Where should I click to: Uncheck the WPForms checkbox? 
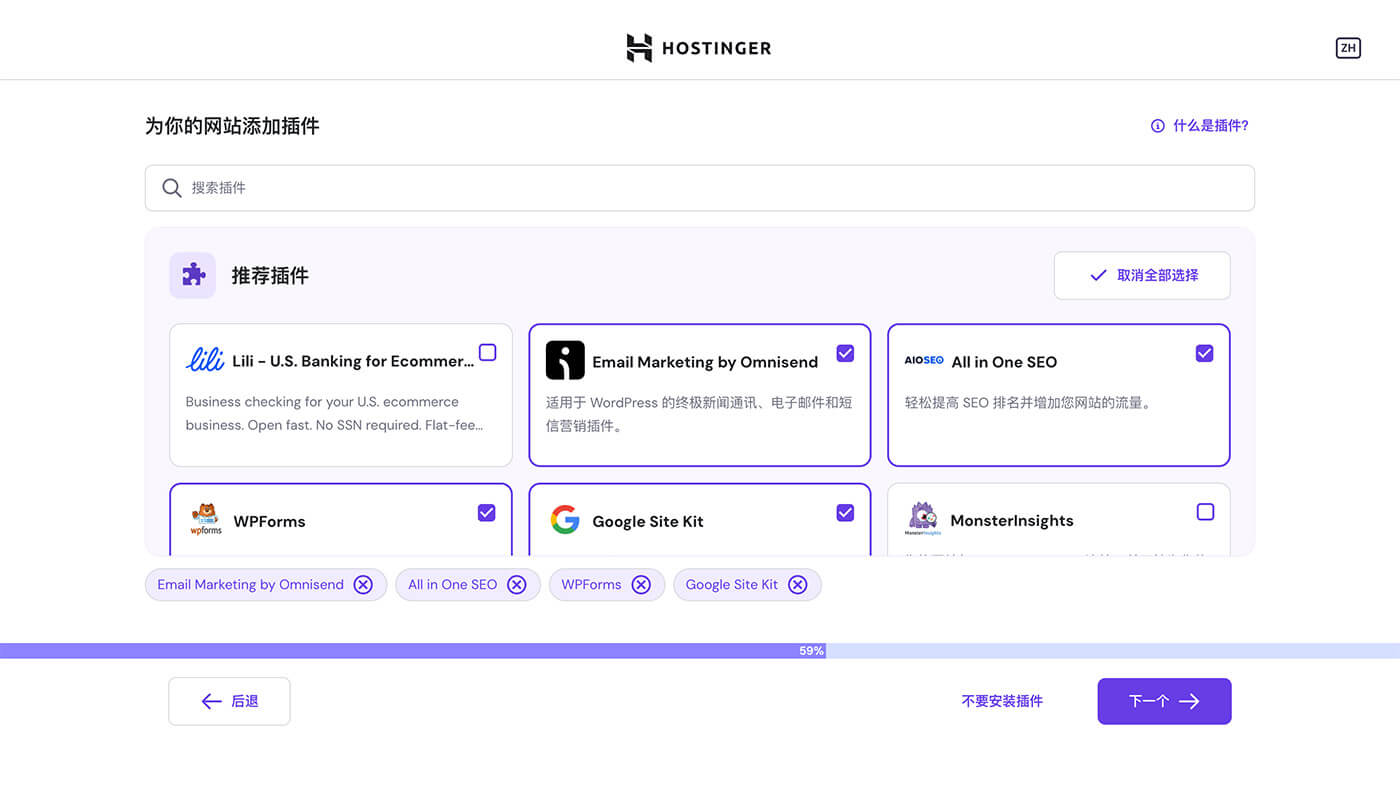tap(487, 512)
